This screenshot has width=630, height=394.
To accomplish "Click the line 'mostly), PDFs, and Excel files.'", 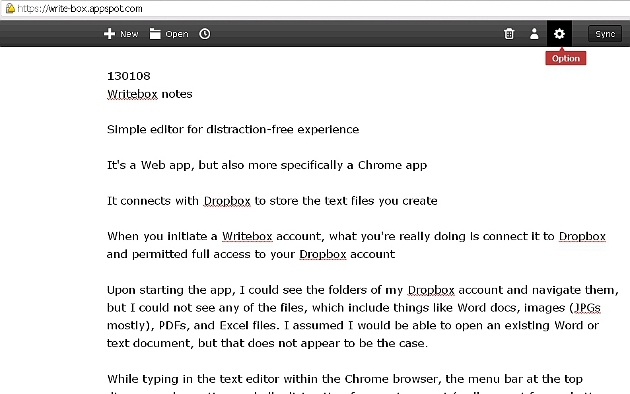I will tap(353, 325).
